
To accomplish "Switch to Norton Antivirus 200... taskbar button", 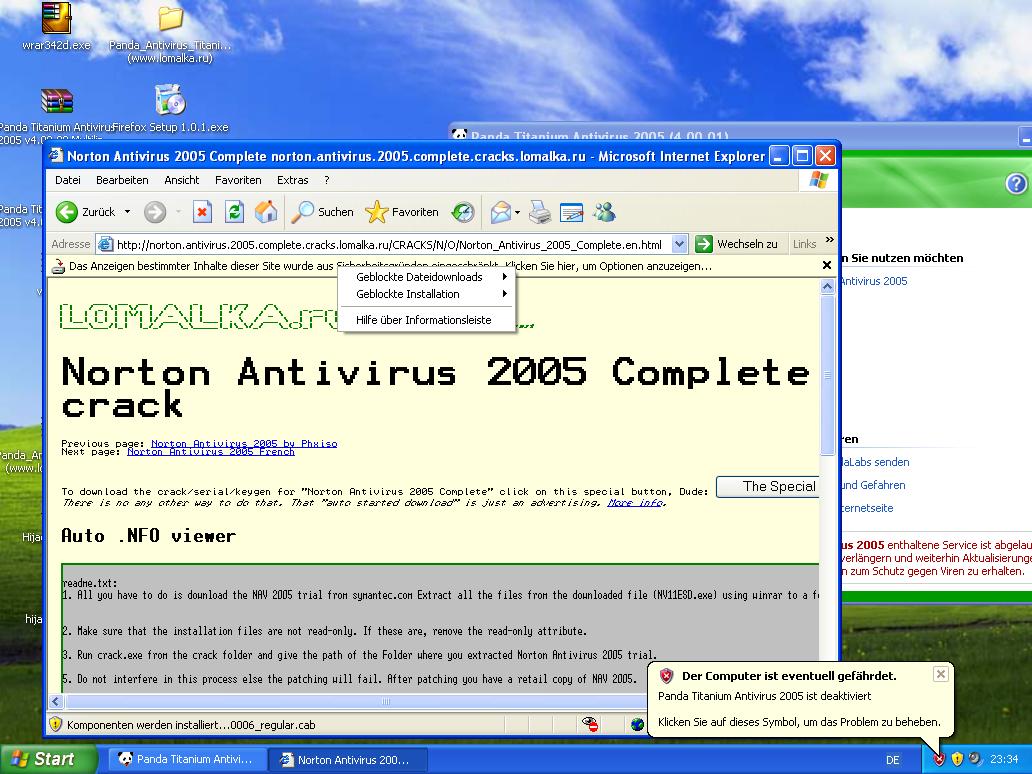I will pyautogui.click(x=348, y=760).
